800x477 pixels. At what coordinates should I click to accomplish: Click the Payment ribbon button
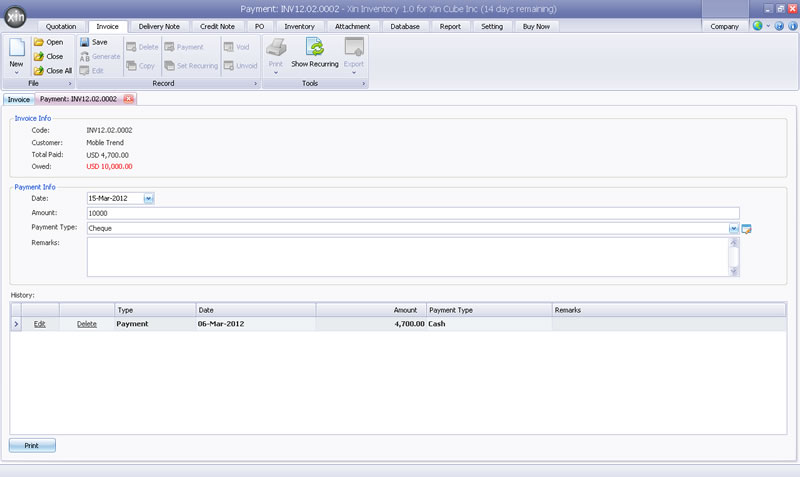[184, 47]
